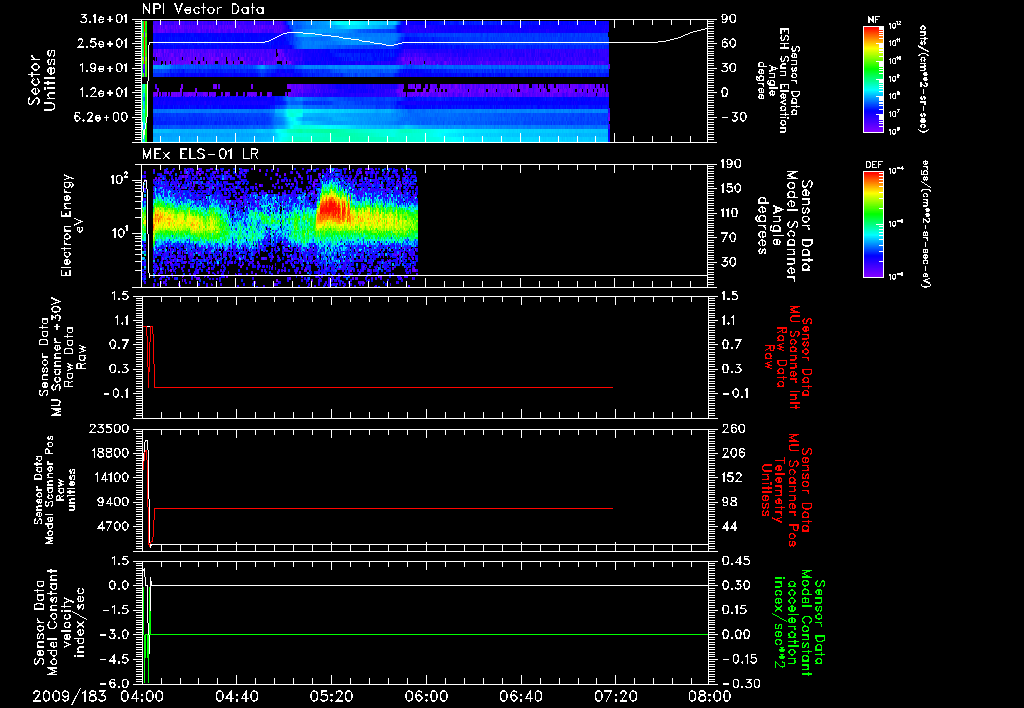The width and height of the screenshot is (1024, 708).
Task: Click the 04:40 time axis tick label
Action: click(237, 696)
